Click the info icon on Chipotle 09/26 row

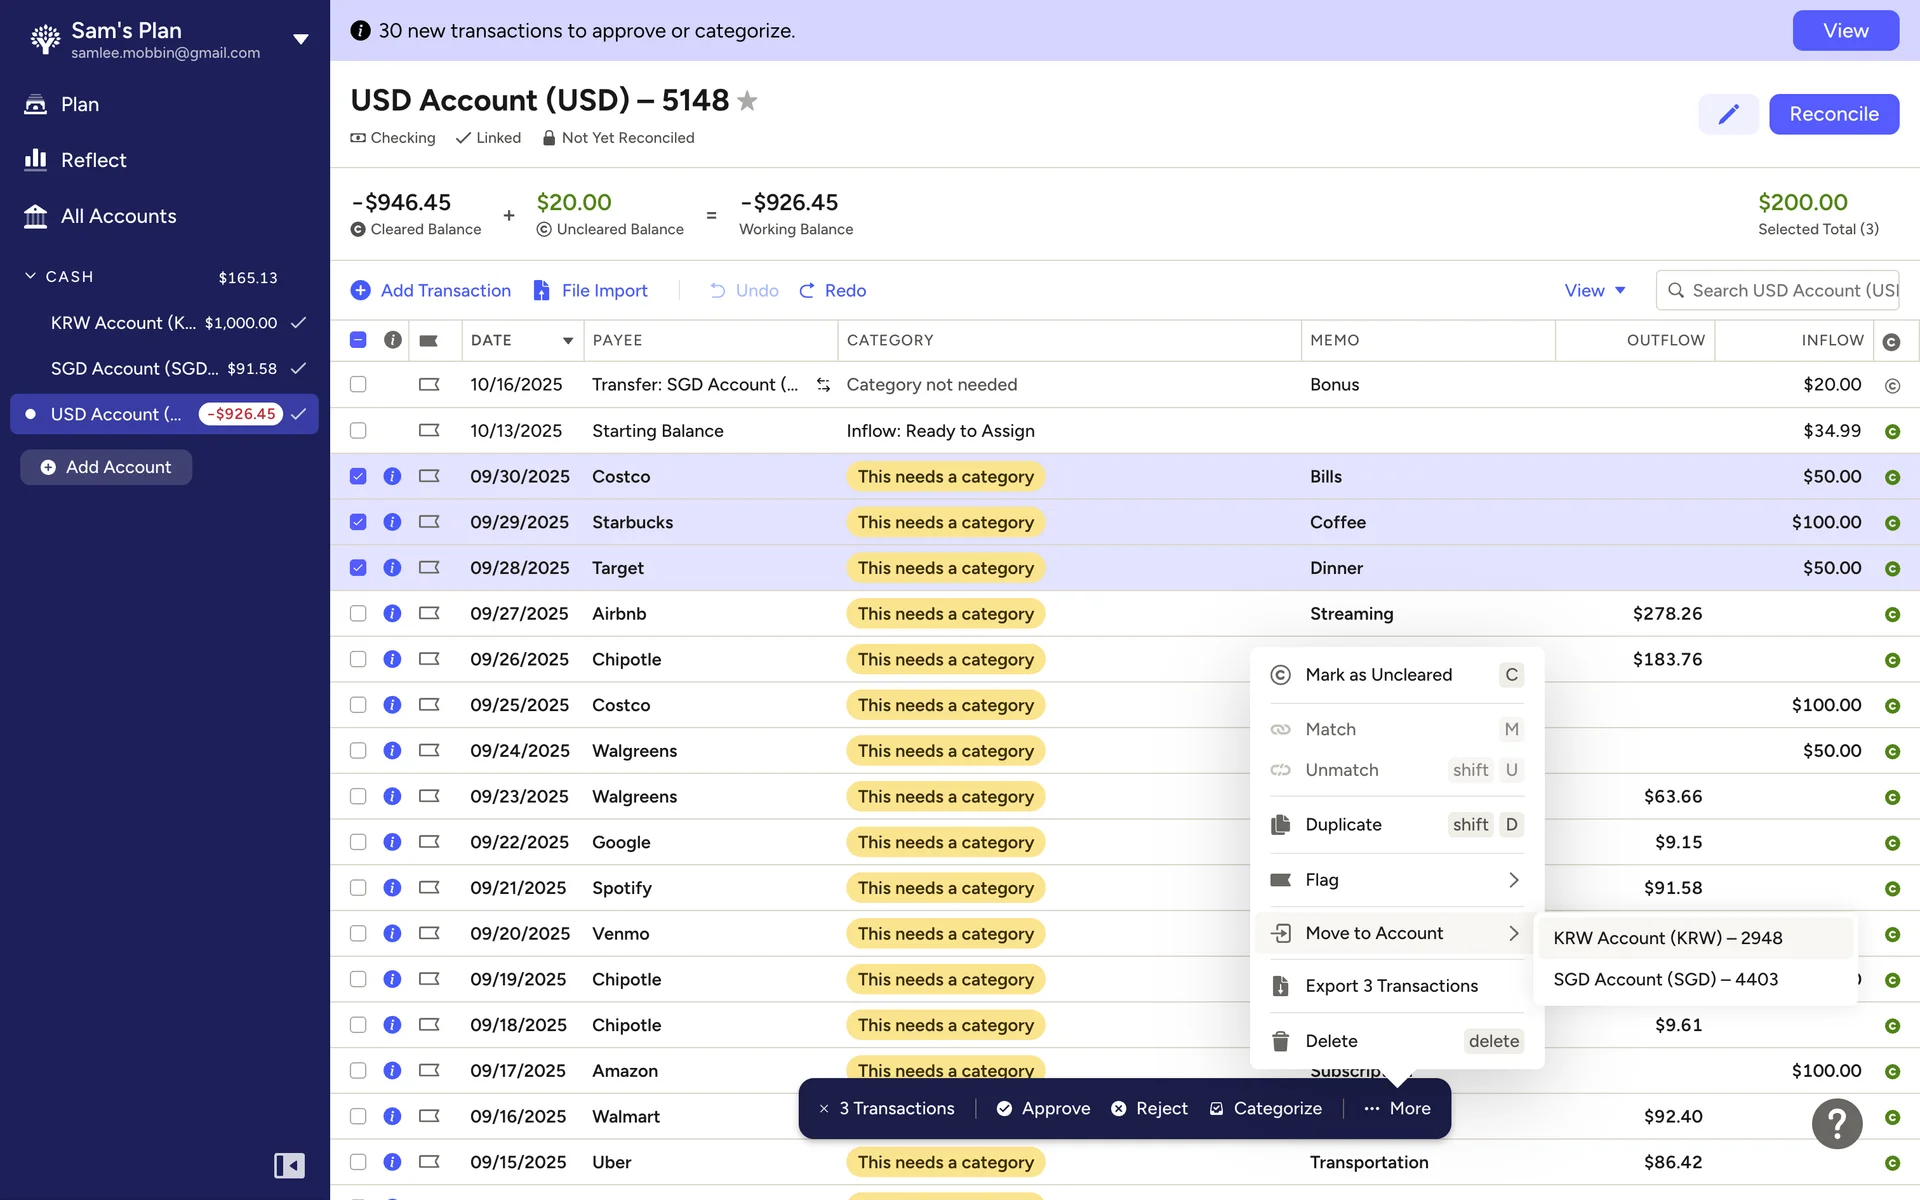[392, 659]
